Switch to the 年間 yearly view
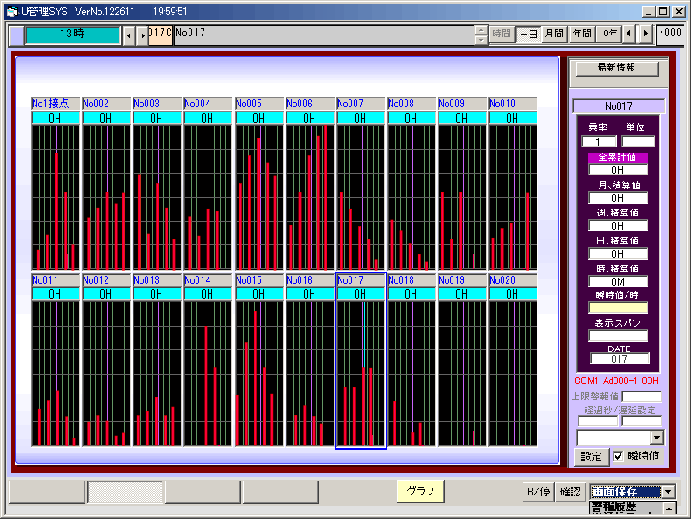Image resolution: width=691 pixels, height=519 pixels. [582, 33]
